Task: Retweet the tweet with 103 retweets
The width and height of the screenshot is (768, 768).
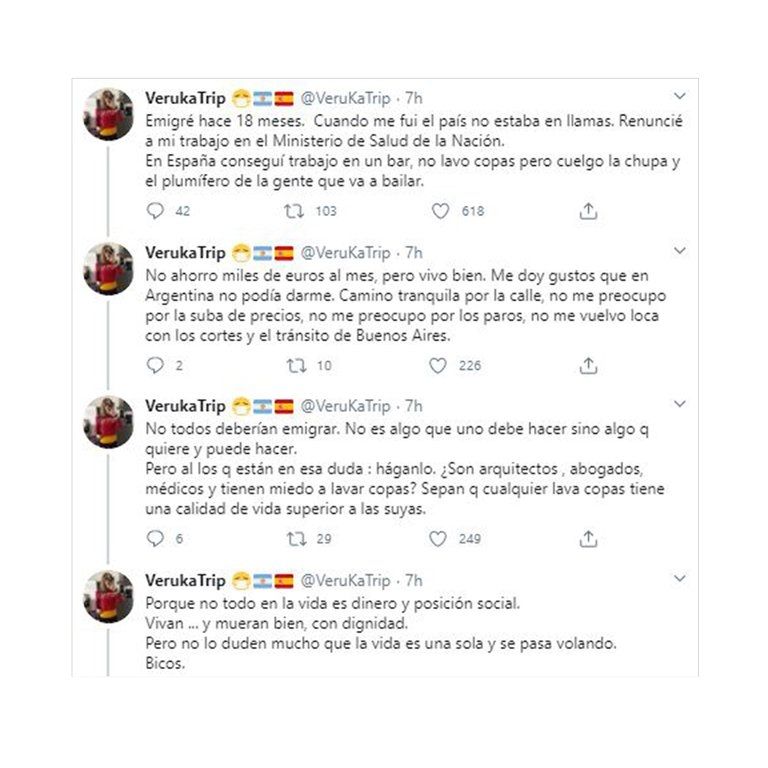Action: (x=295, y=211)
